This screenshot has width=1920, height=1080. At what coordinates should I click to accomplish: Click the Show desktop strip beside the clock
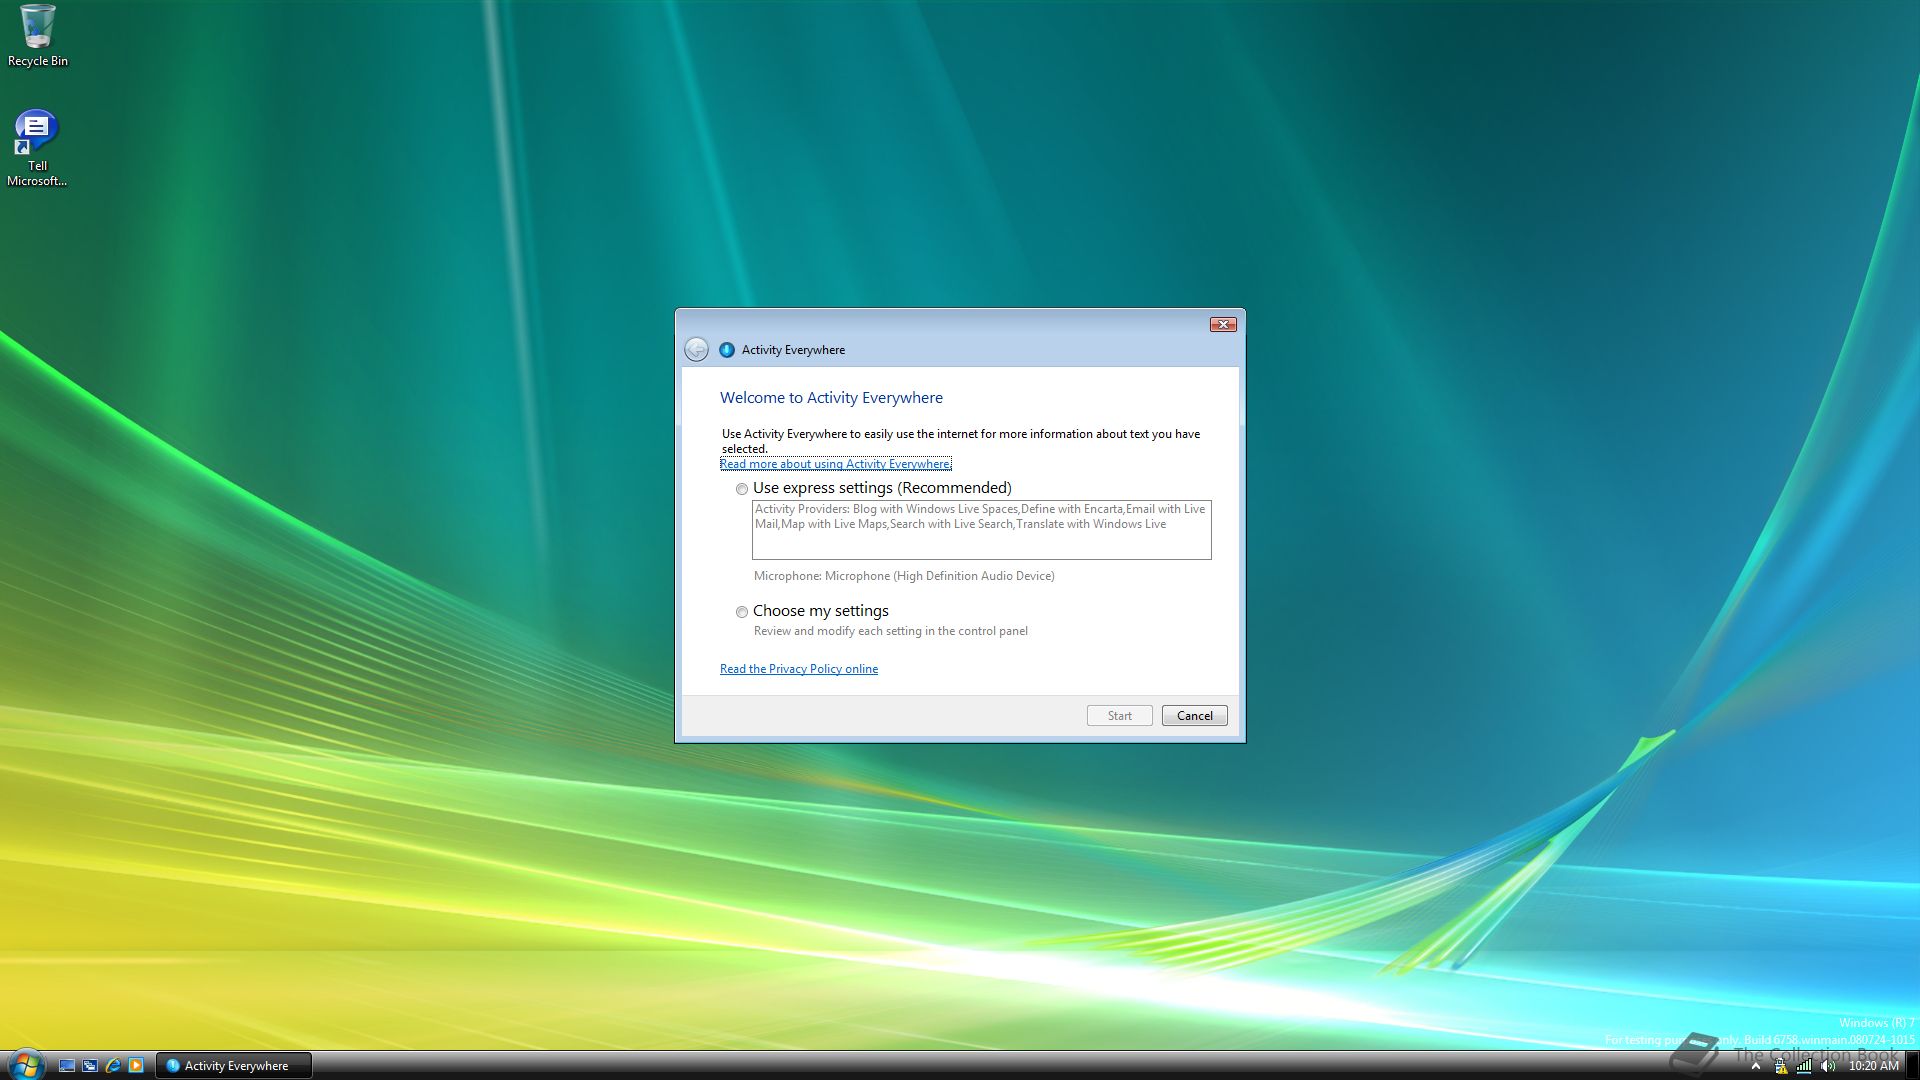1912,1066
